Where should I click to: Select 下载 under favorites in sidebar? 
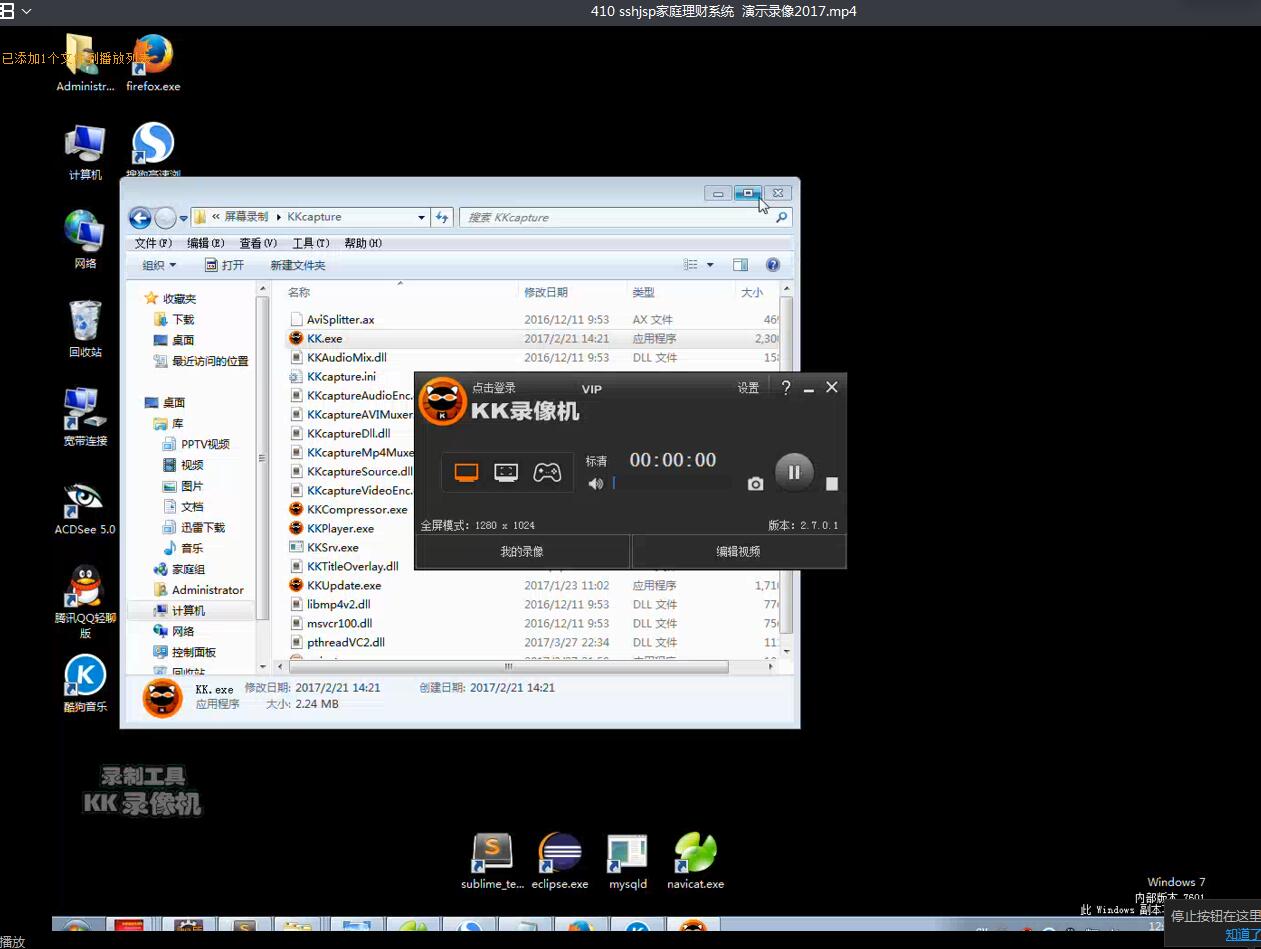click(x=183, y=319)
